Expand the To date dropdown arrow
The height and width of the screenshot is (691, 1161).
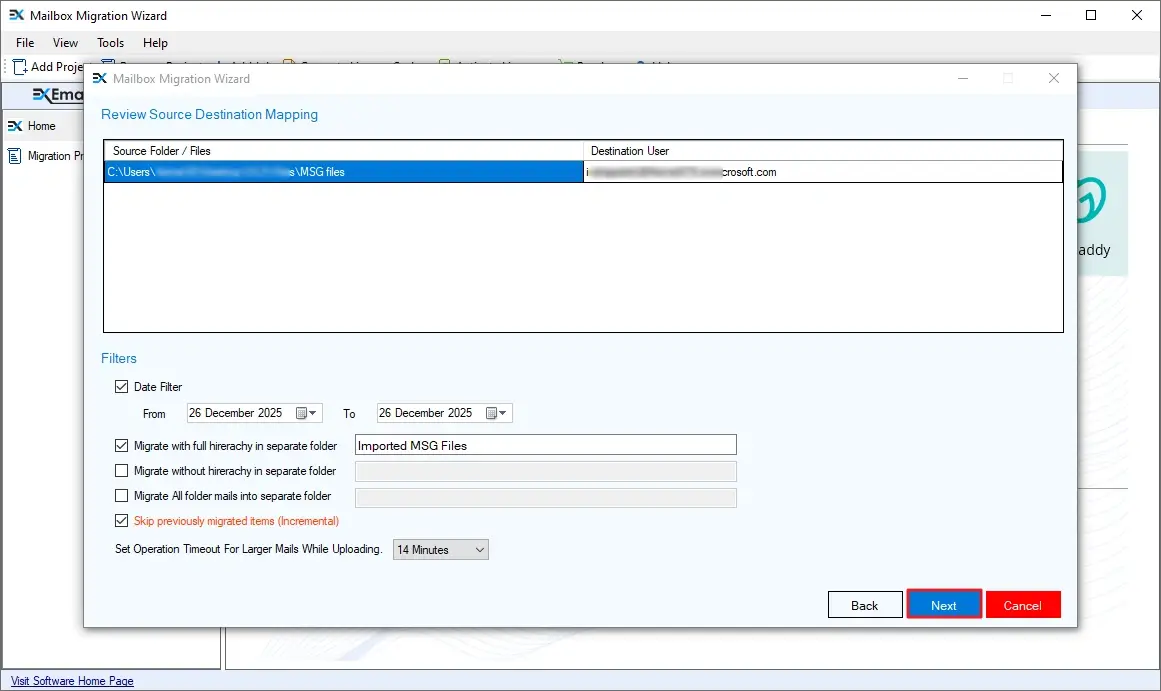pyautogui.click(x=503, y=412)
